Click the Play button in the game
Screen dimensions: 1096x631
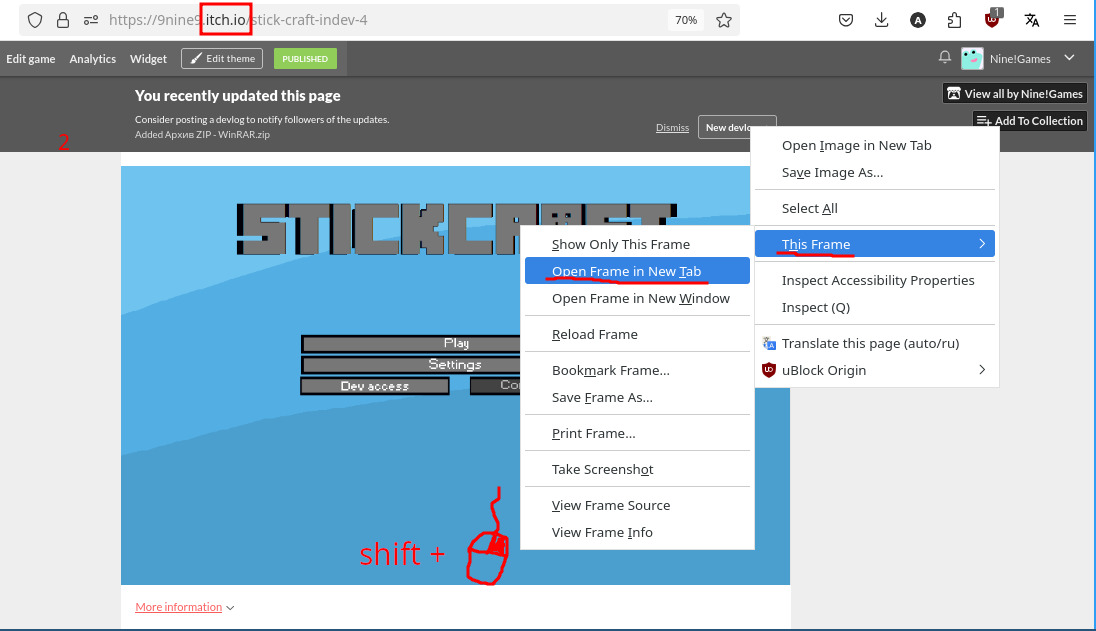411,343
